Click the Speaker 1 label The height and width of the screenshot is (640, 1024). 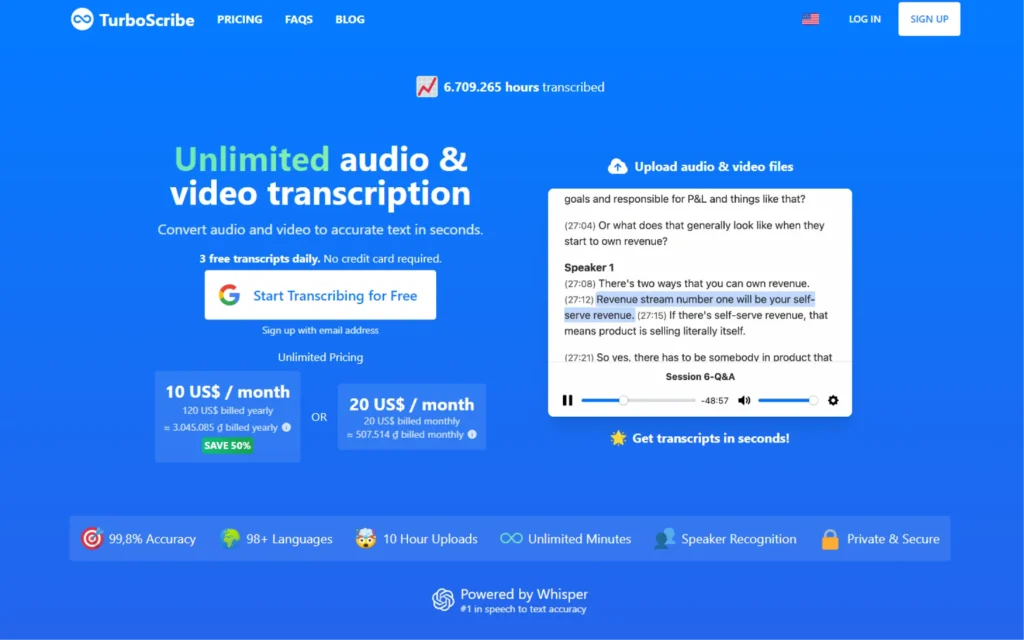(589, 267)
